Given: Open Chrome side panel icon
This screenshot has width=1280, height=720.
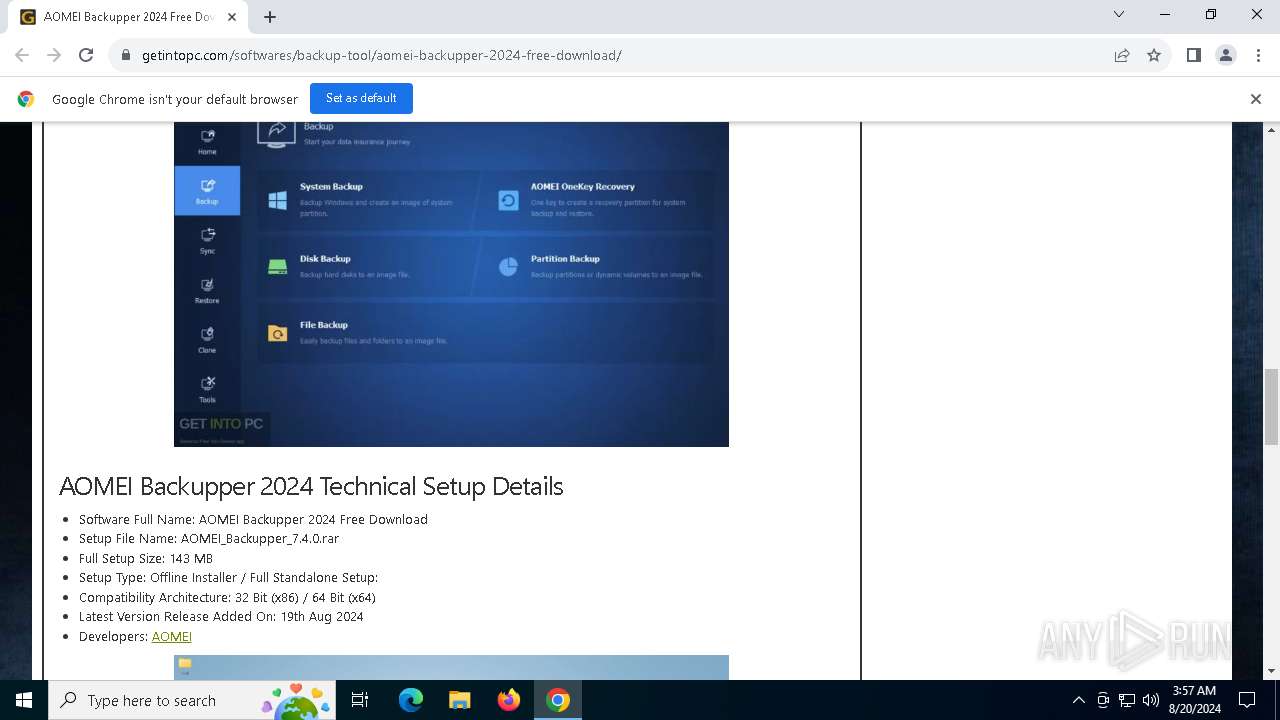Looking at the screenshot, I should click(1194, 55).
